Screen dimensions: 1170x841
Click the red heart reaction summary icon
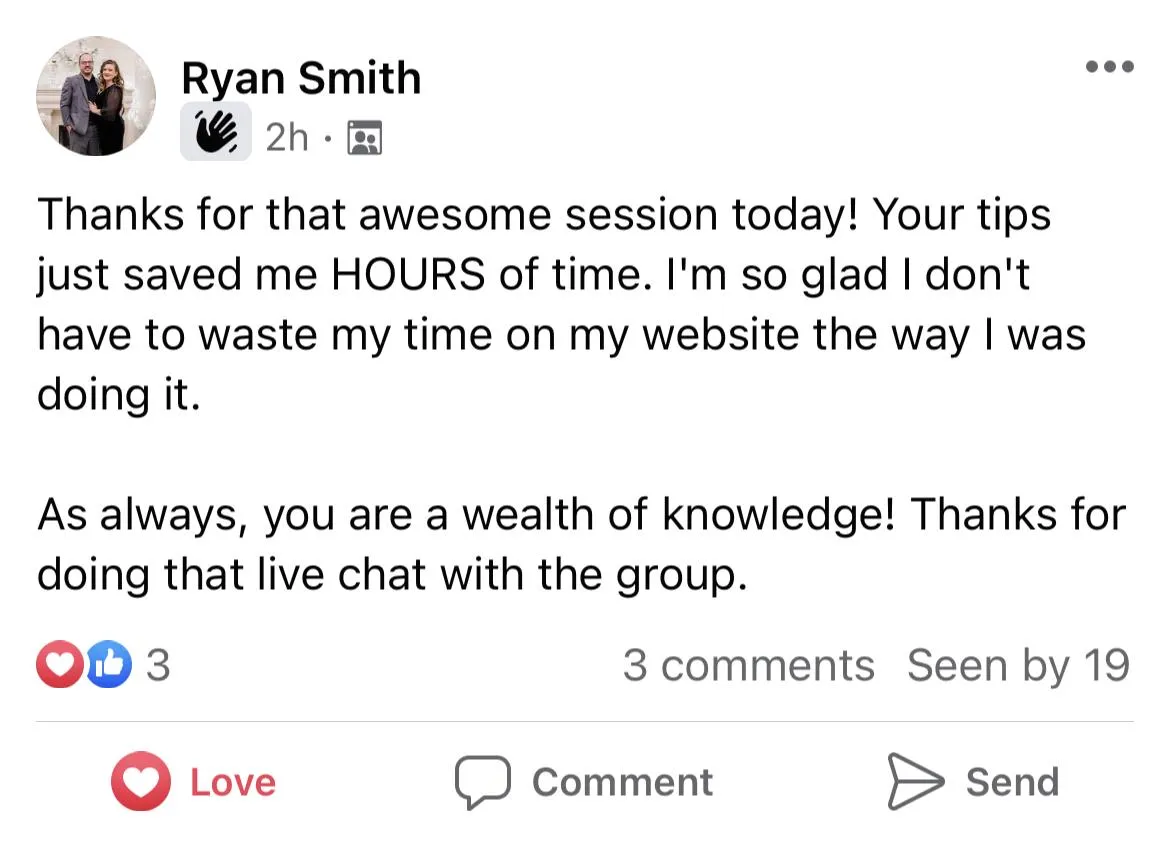point(59,665)
